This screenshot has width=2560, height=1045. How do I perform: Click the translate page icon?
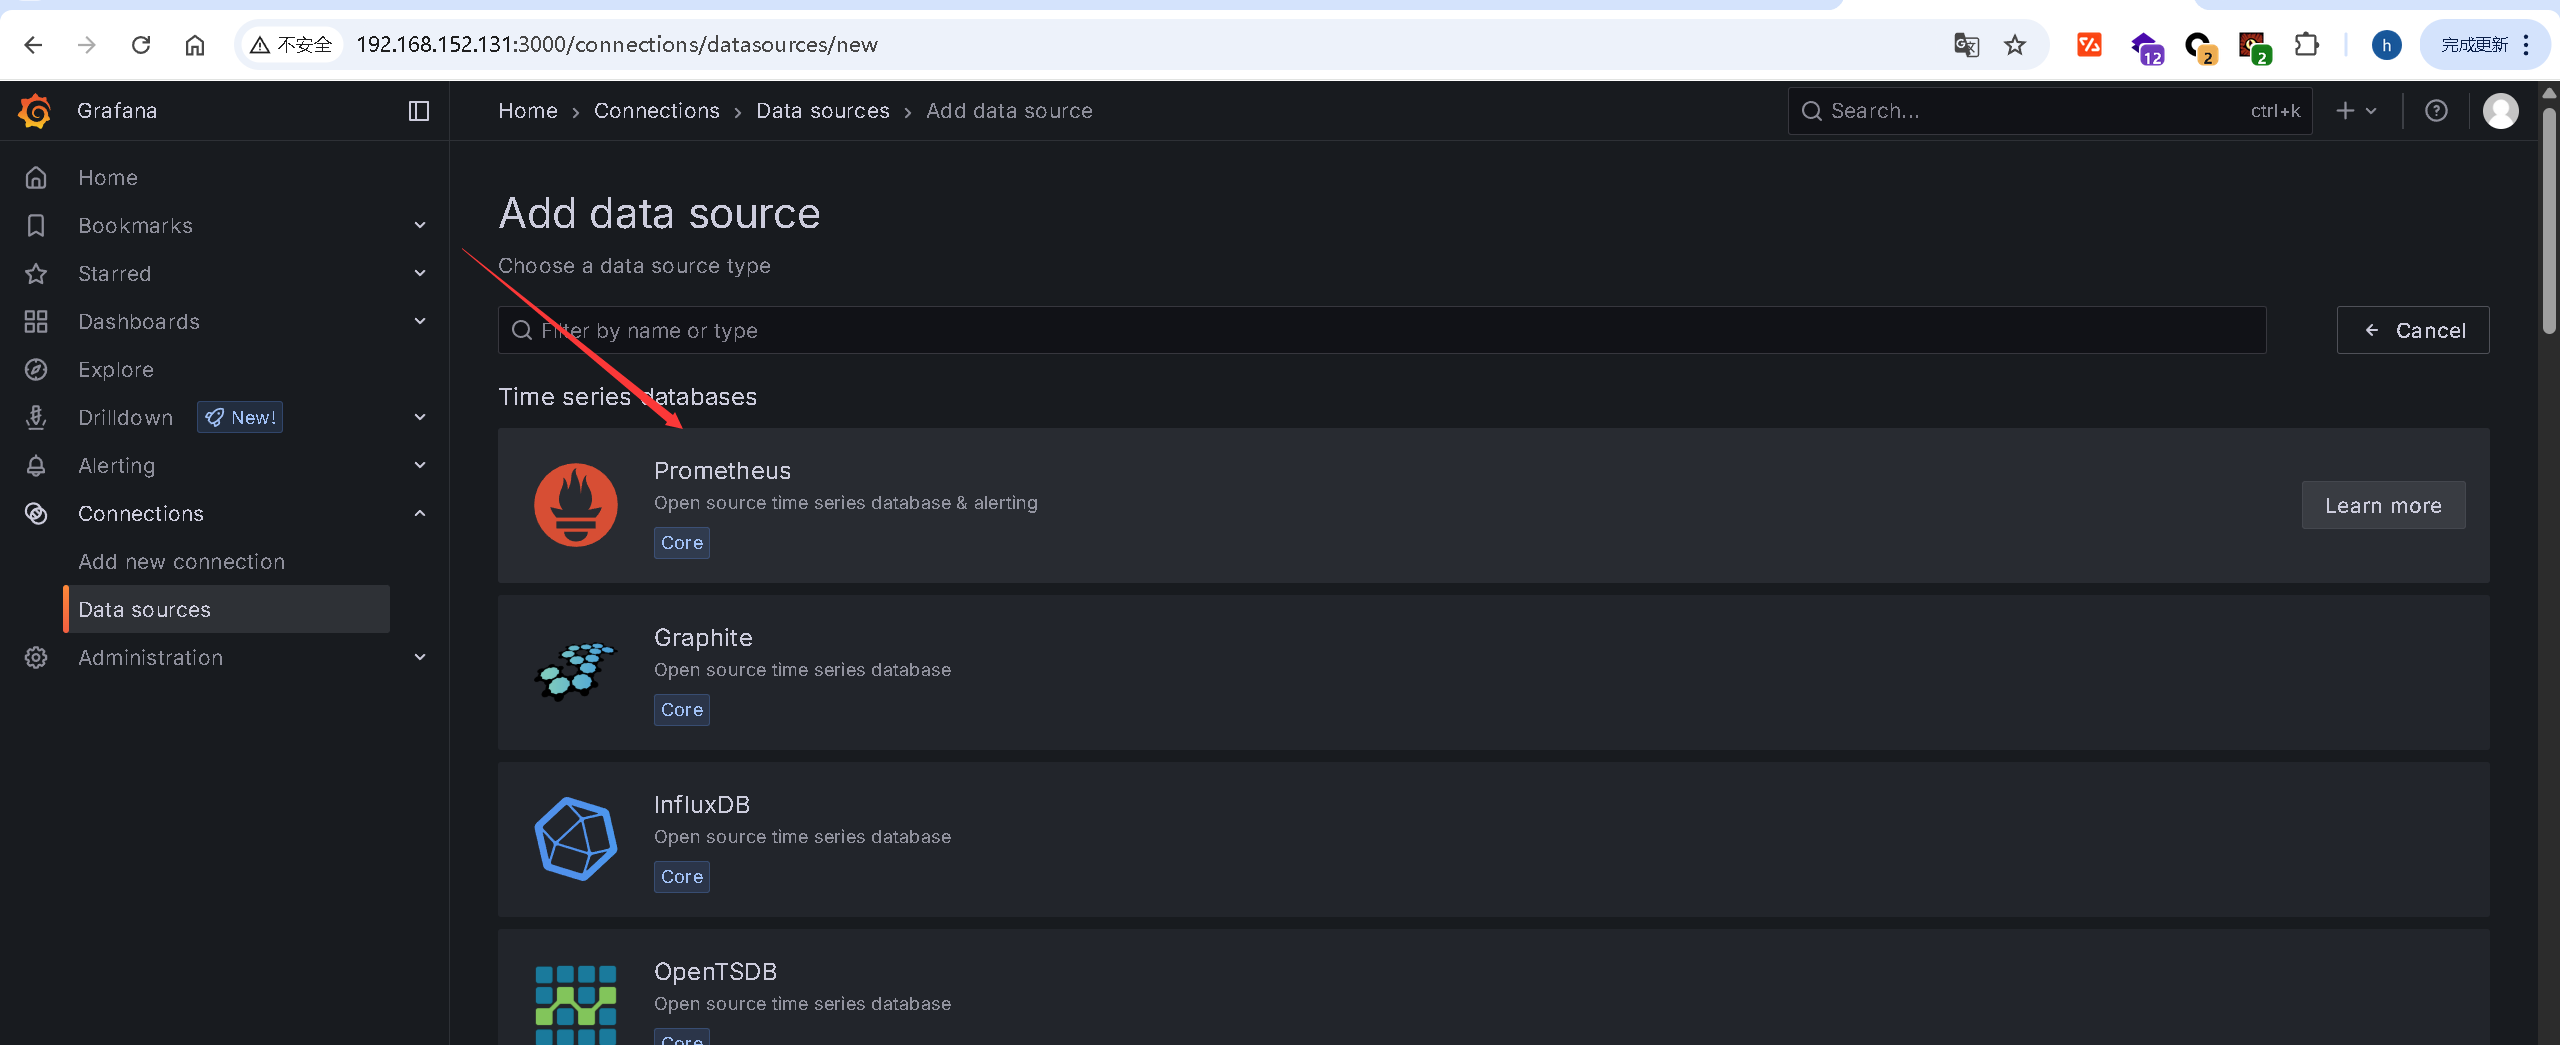(x=1966, y=44)
